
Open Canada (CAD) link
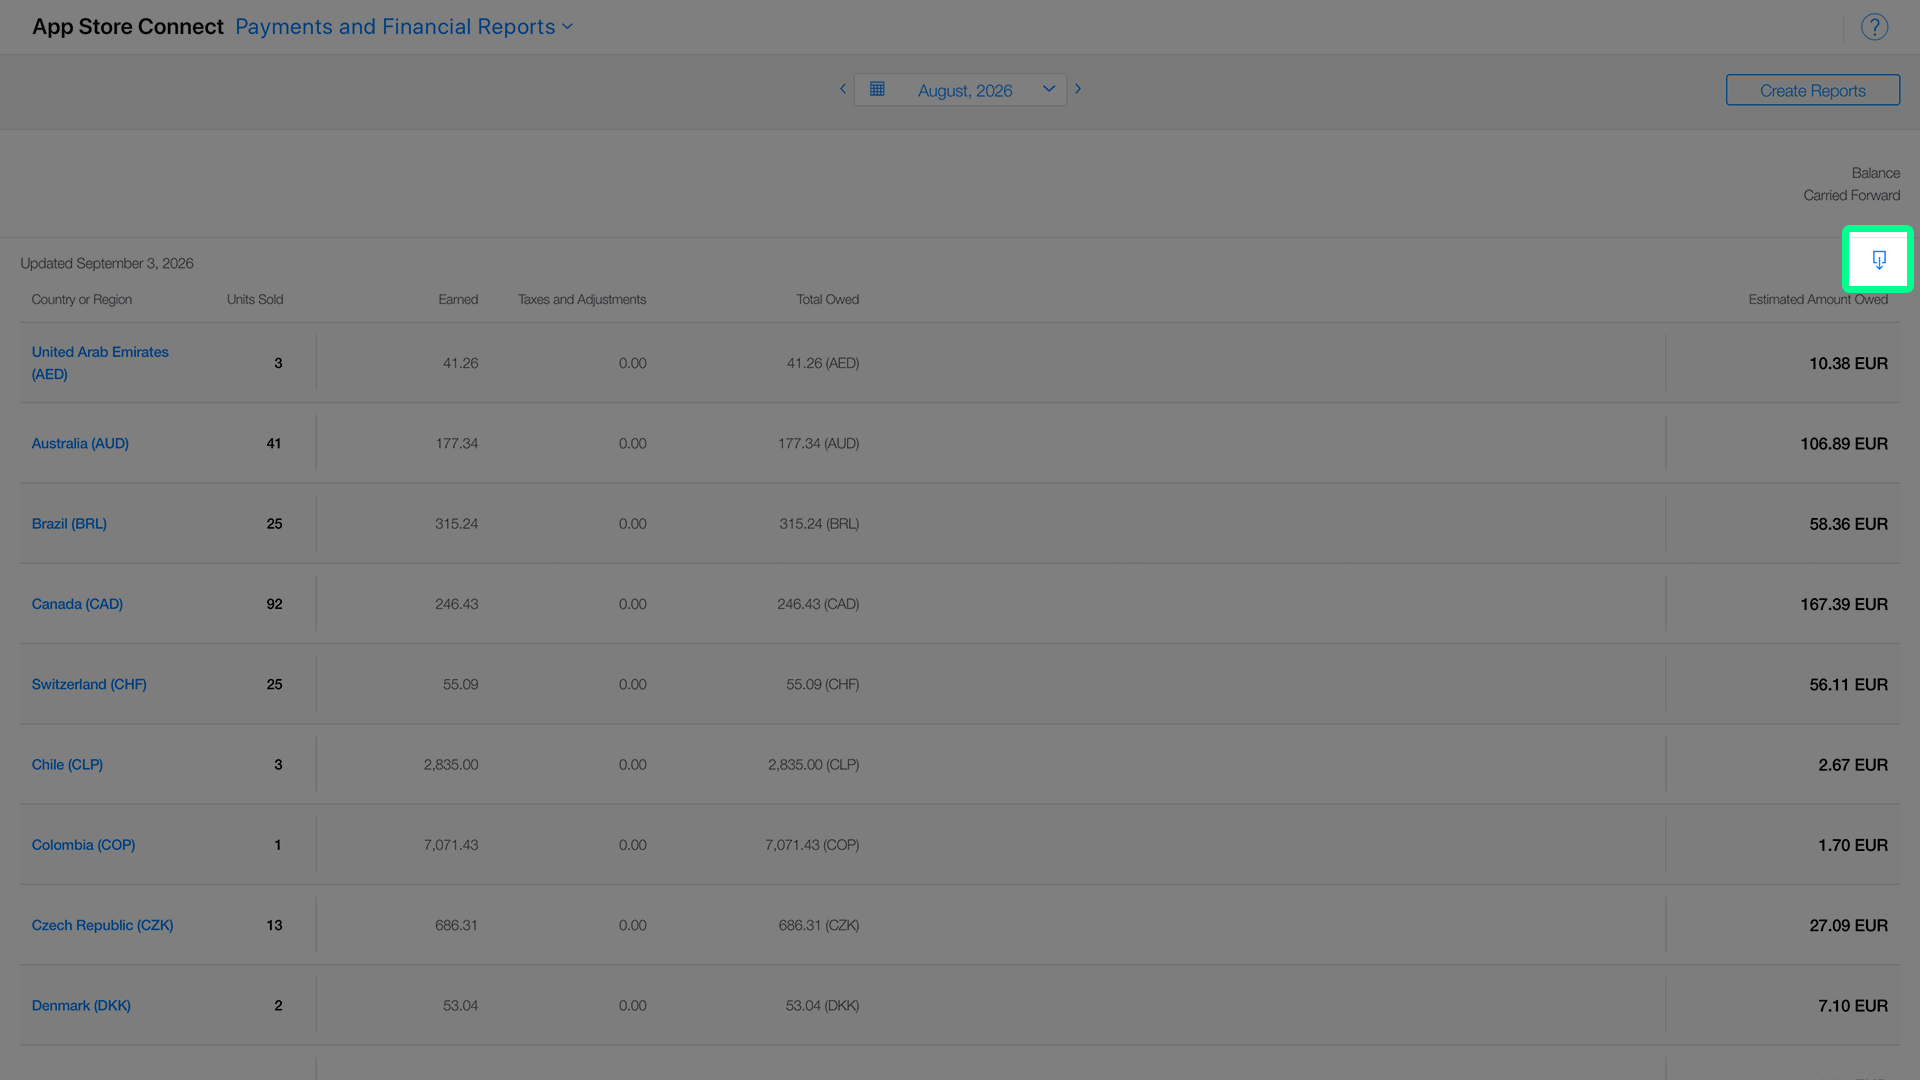click(77, 604)
